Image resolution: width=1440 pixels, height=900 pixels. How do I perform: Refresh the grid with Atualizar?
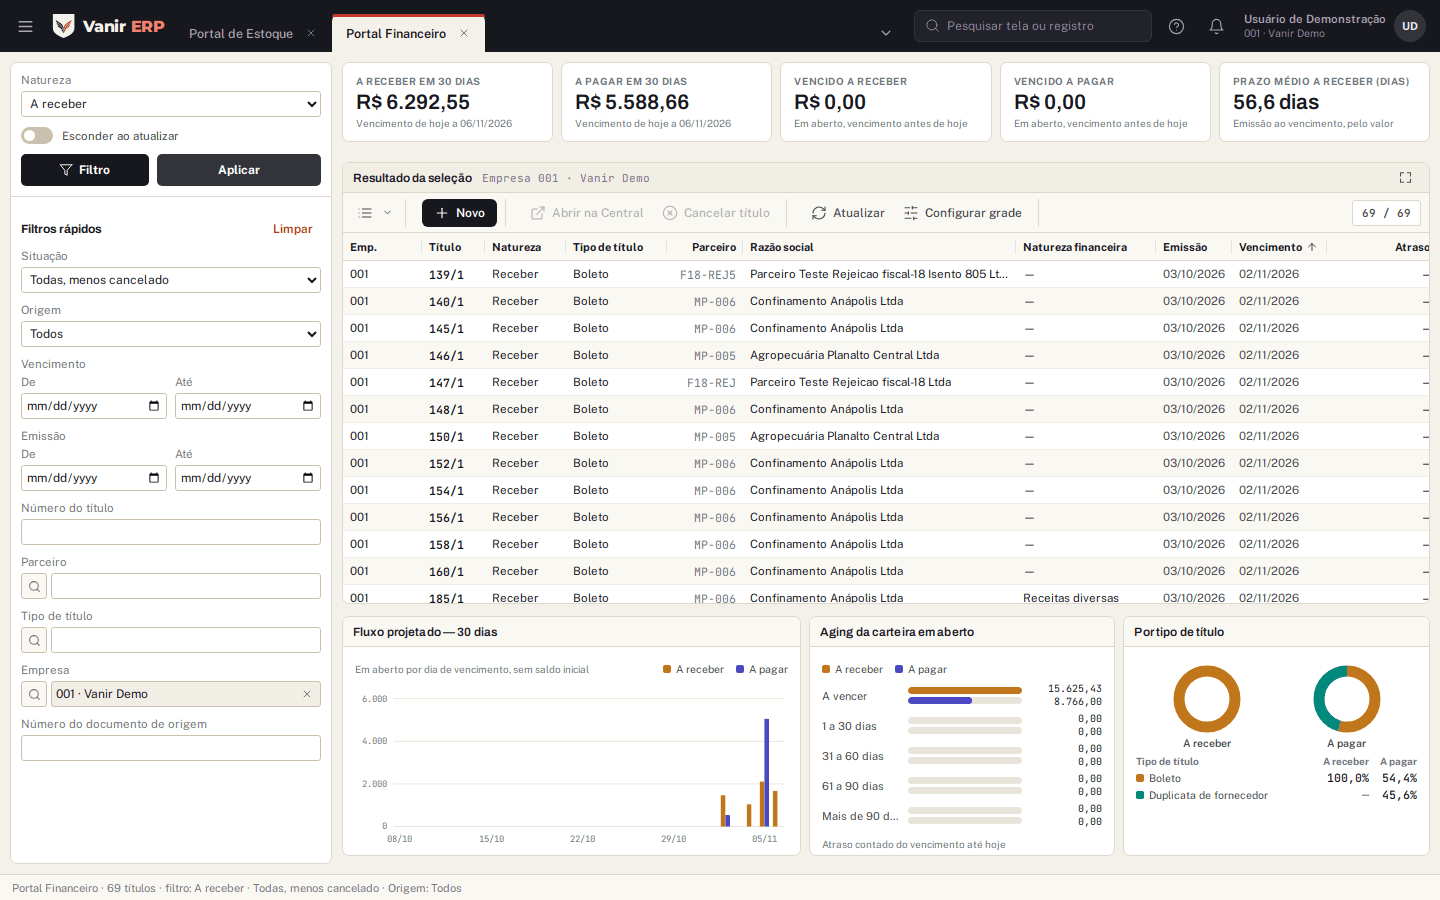pos(848,213)
